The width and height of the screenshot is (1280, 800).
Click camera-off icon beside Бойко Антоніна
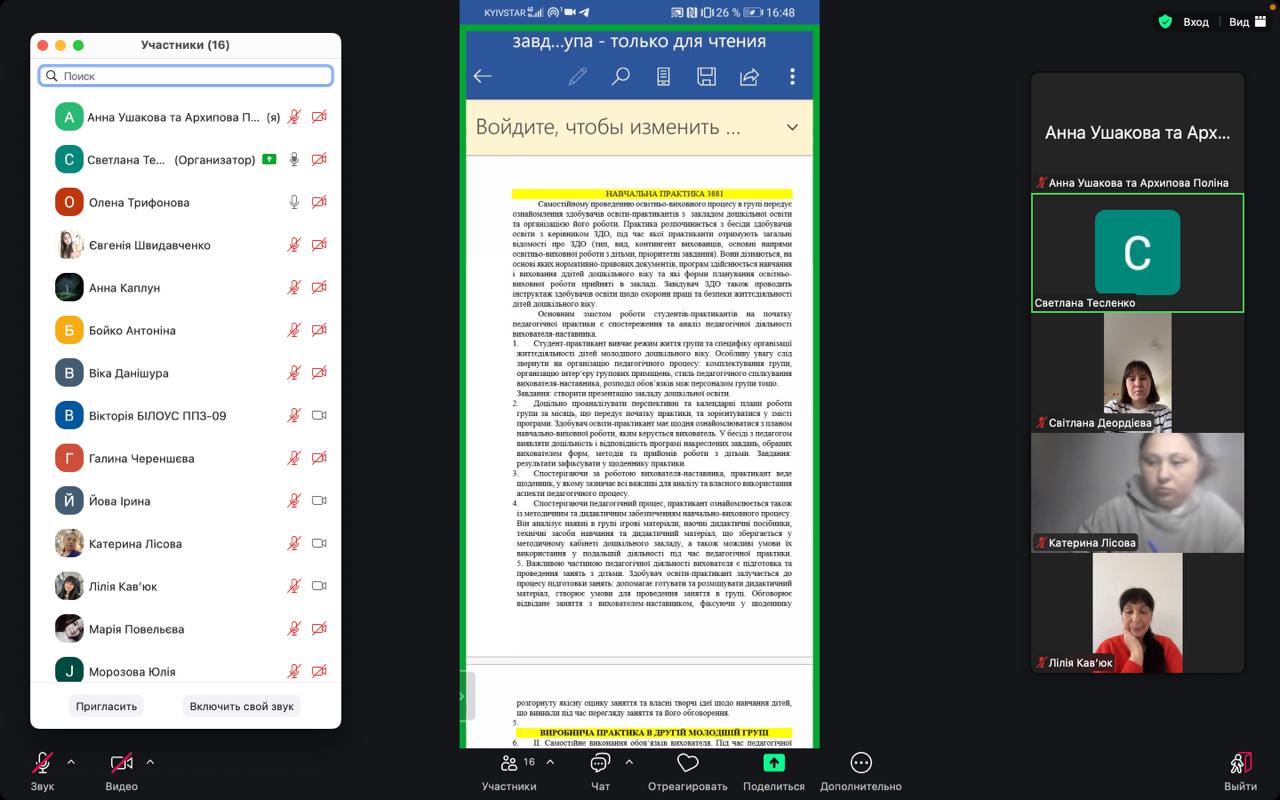(x=319, y=330)
